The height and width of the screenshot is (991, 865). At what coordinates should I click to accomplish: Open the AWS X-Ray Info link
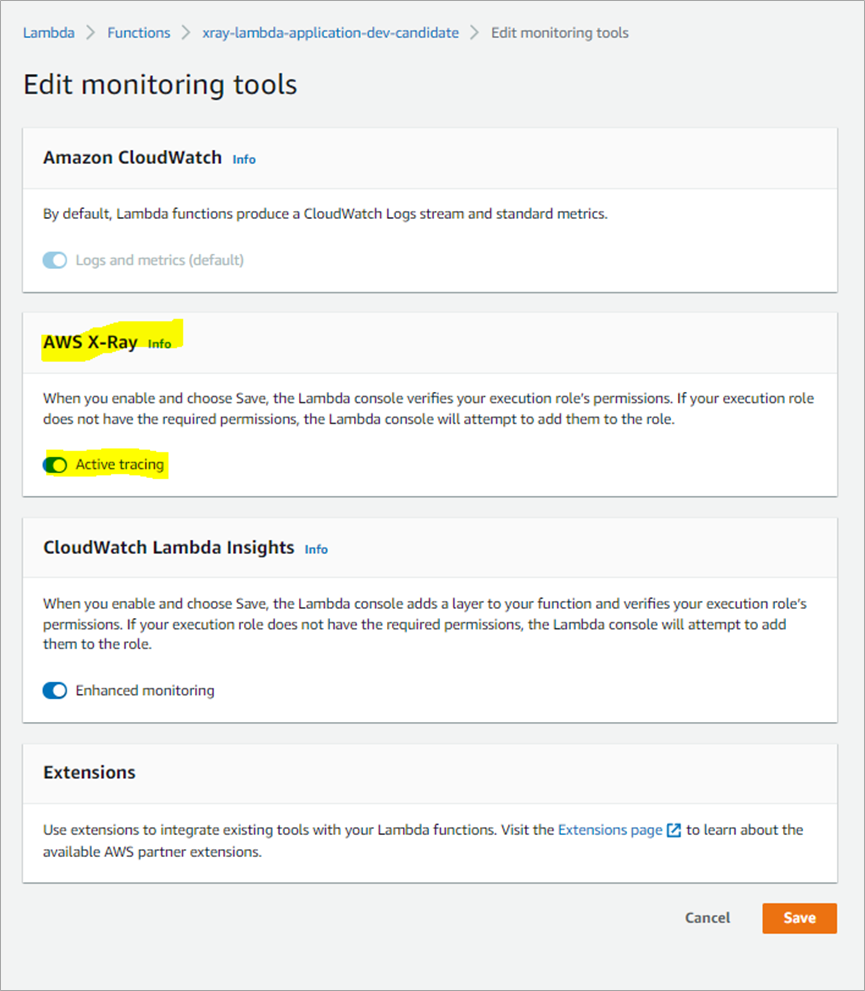[159, 344]
